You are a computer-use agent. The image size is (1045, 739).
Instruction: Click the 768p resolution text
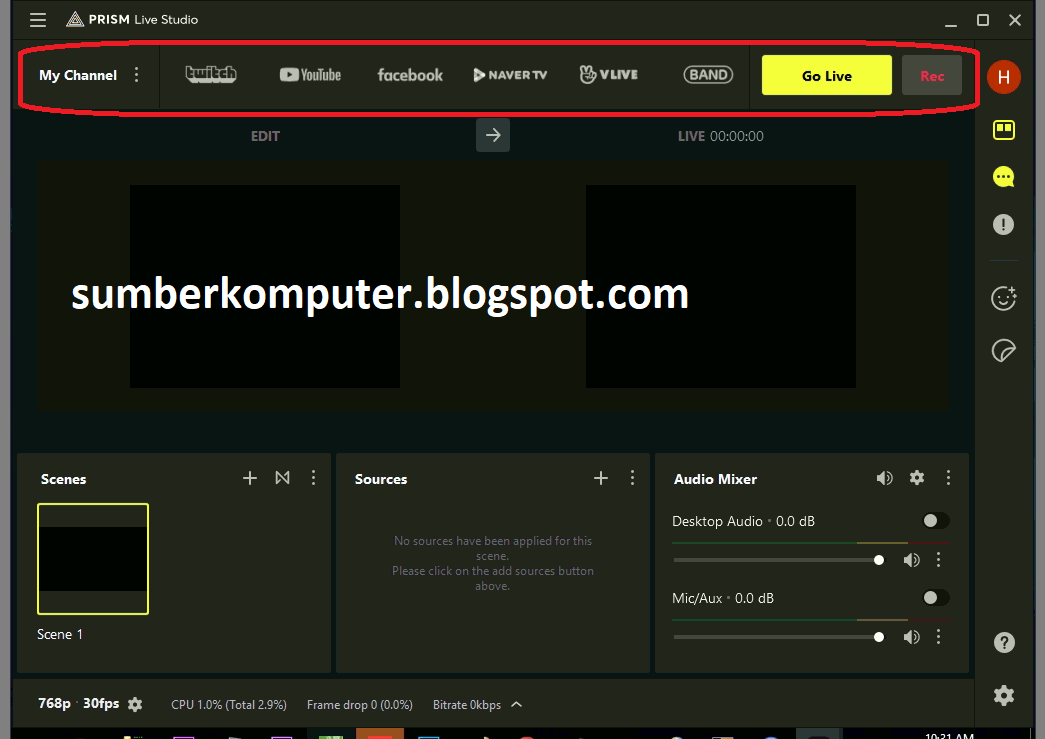tap(55, 704)
